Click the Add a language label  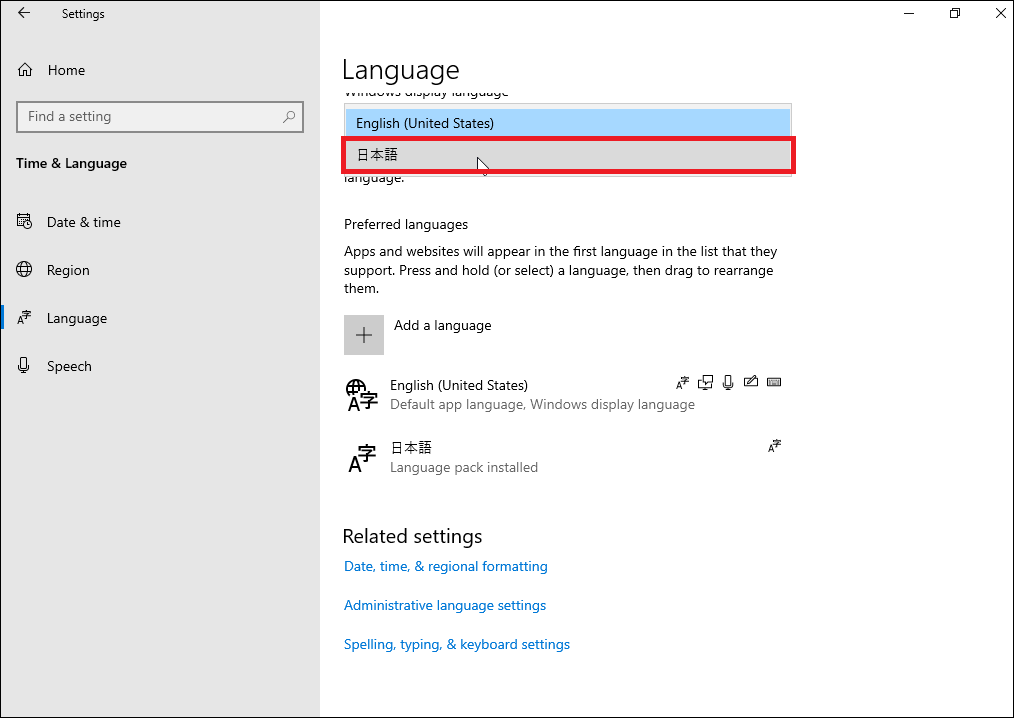tap(442, 325)
